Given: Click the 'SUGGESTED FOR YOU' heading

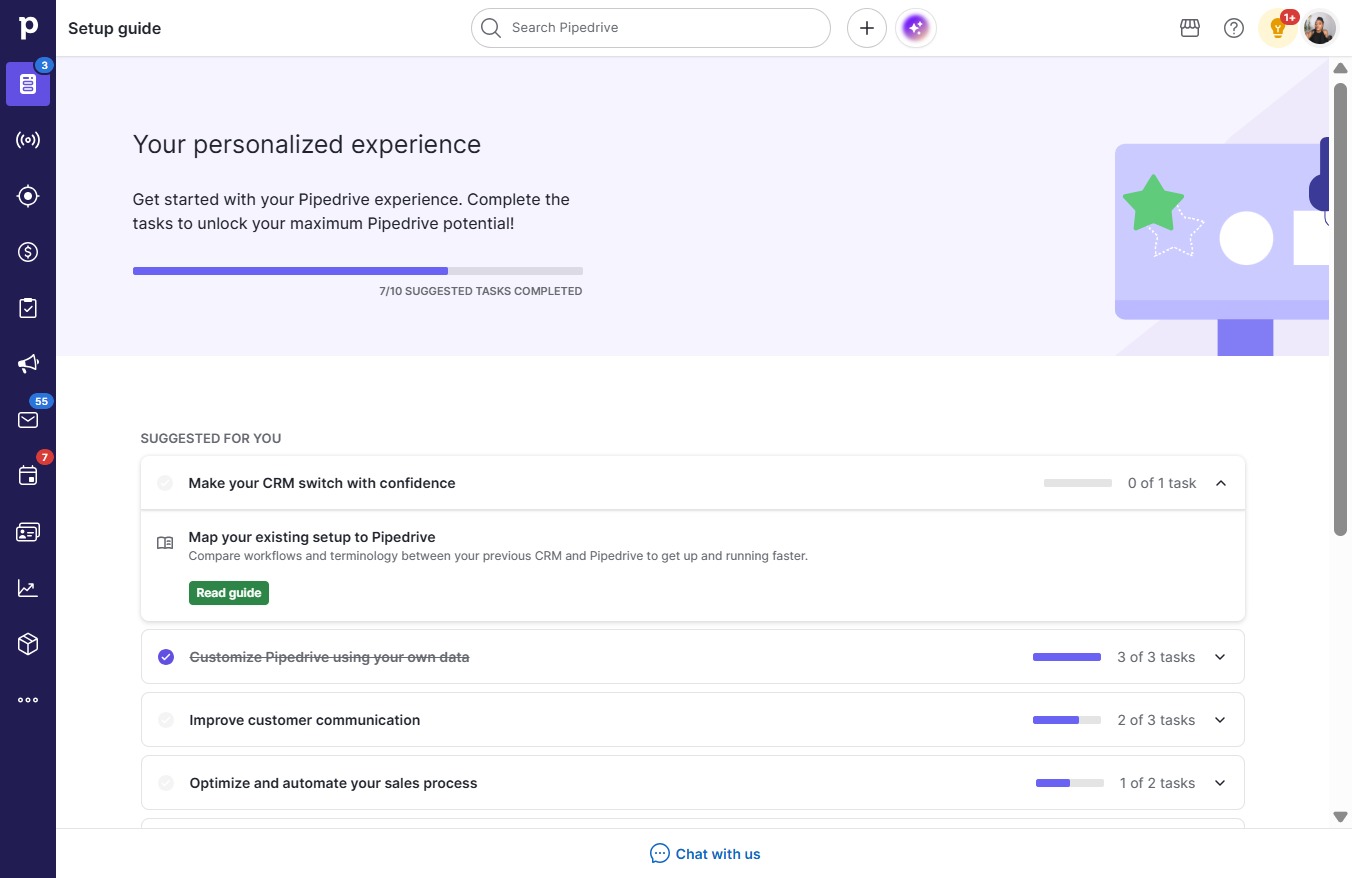Looking at the screenshot, I should [x=211, y=438].
